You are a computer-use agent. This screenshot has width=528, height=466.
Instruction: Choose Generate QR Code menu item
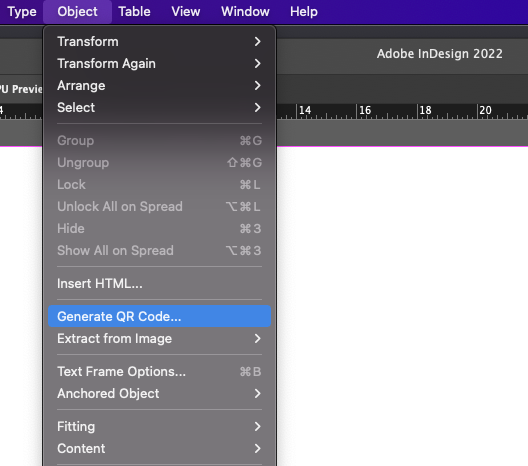[159, 316]
